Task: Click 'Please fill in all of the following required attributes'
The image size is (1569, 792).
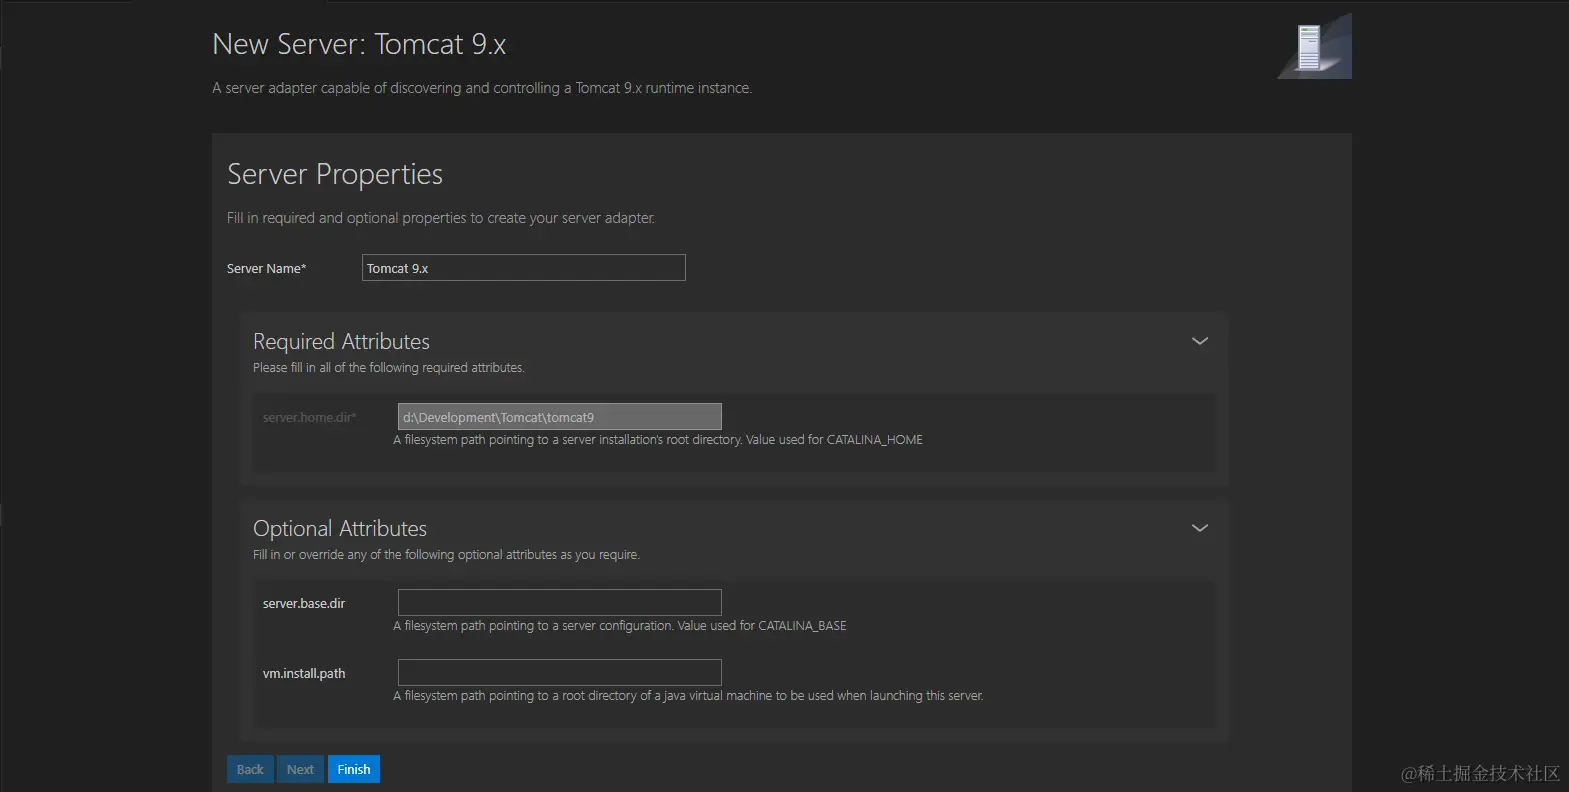Action: pos(388,368)
